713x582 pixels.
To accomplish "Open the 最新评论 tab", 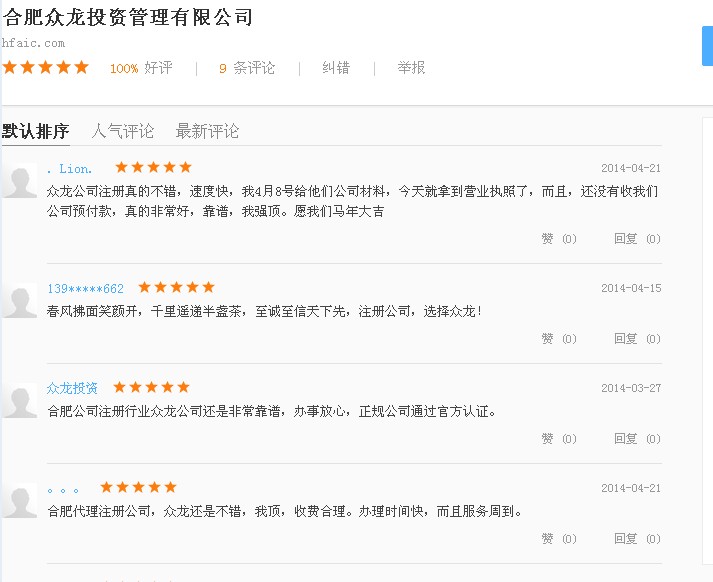I will [x=207, y=131].
